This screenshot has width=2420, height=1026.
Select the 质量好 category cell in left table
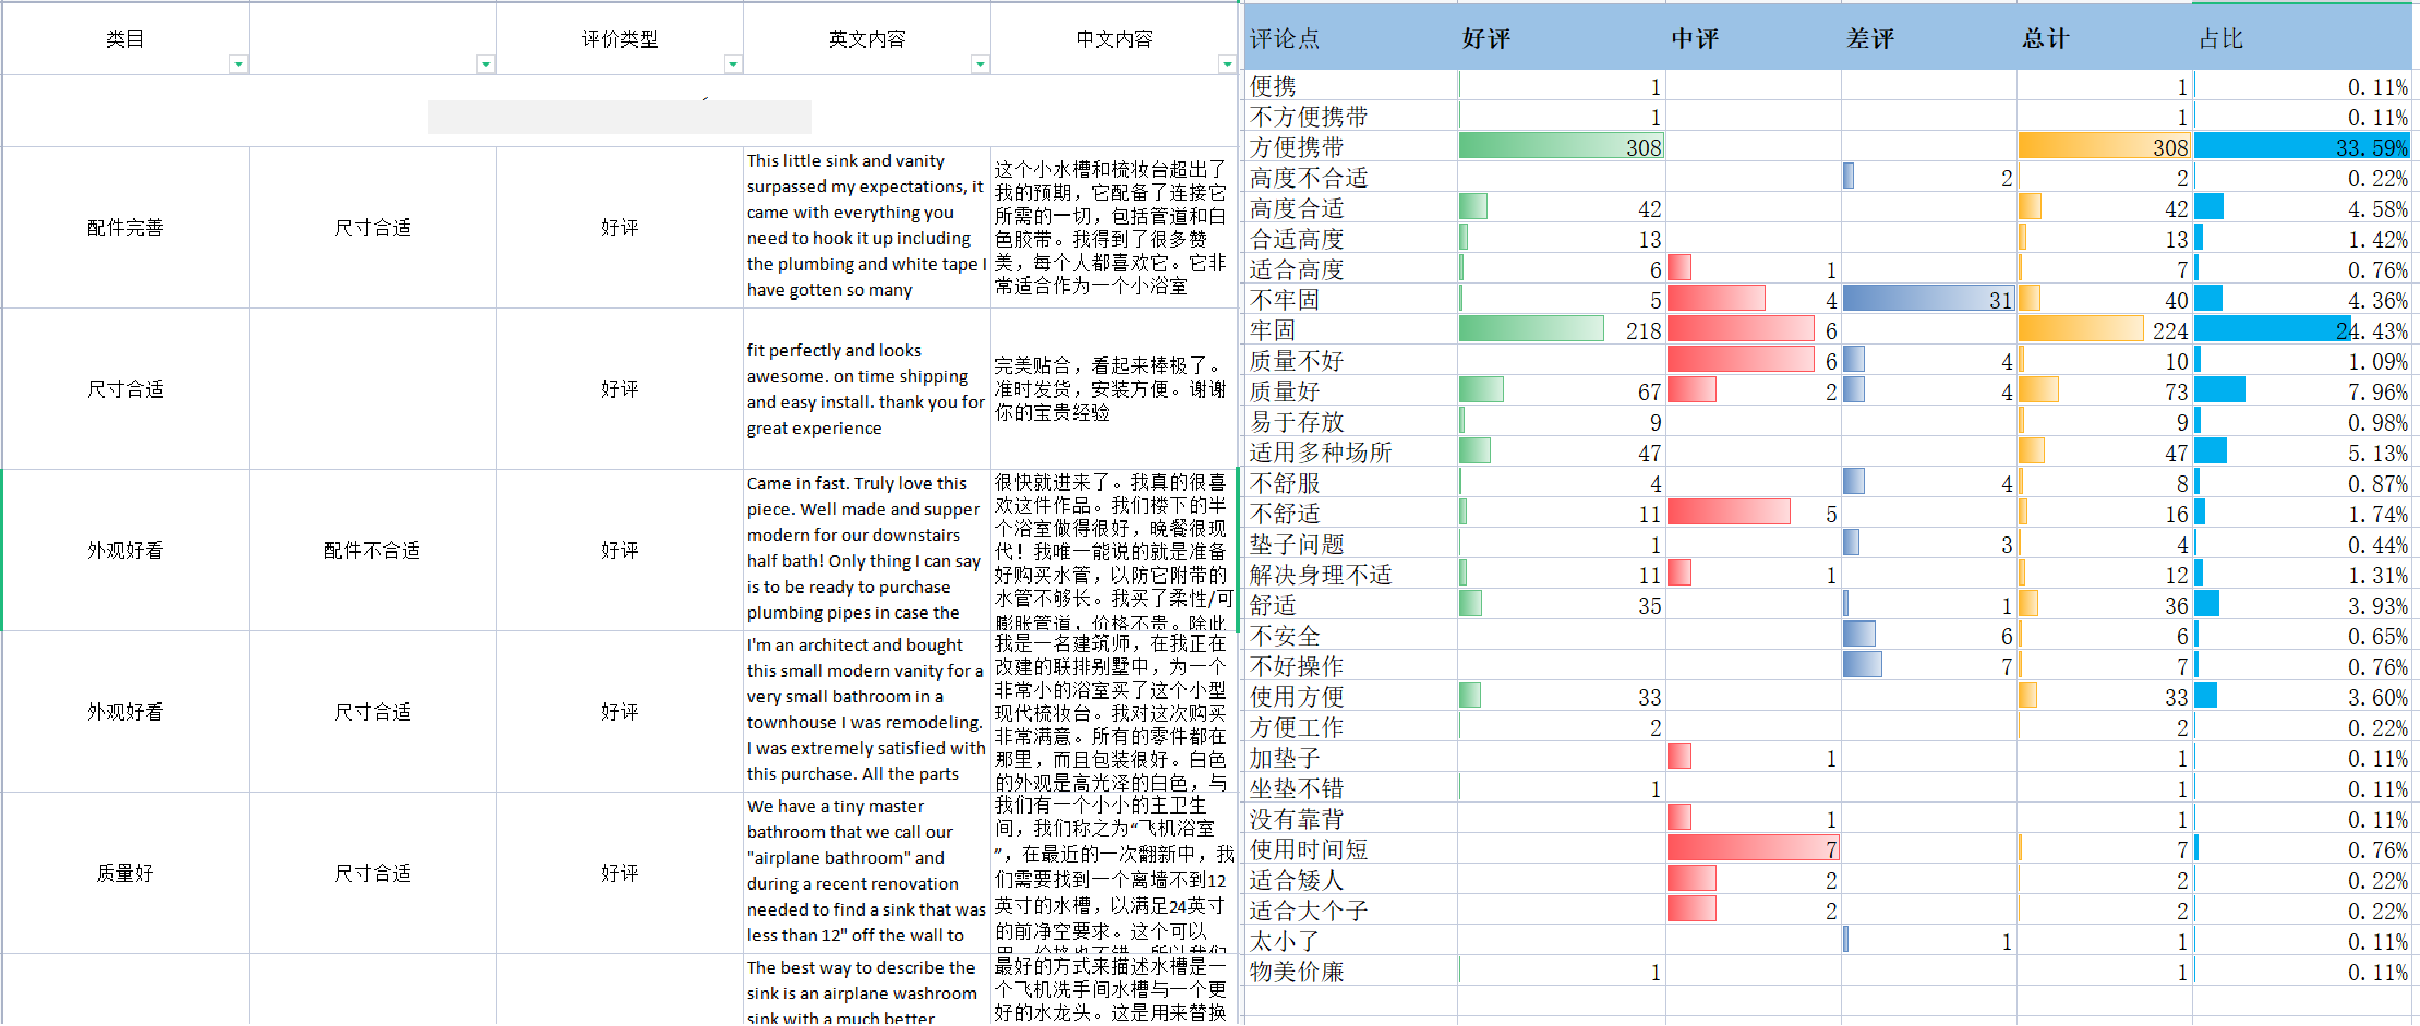(125, 873)
